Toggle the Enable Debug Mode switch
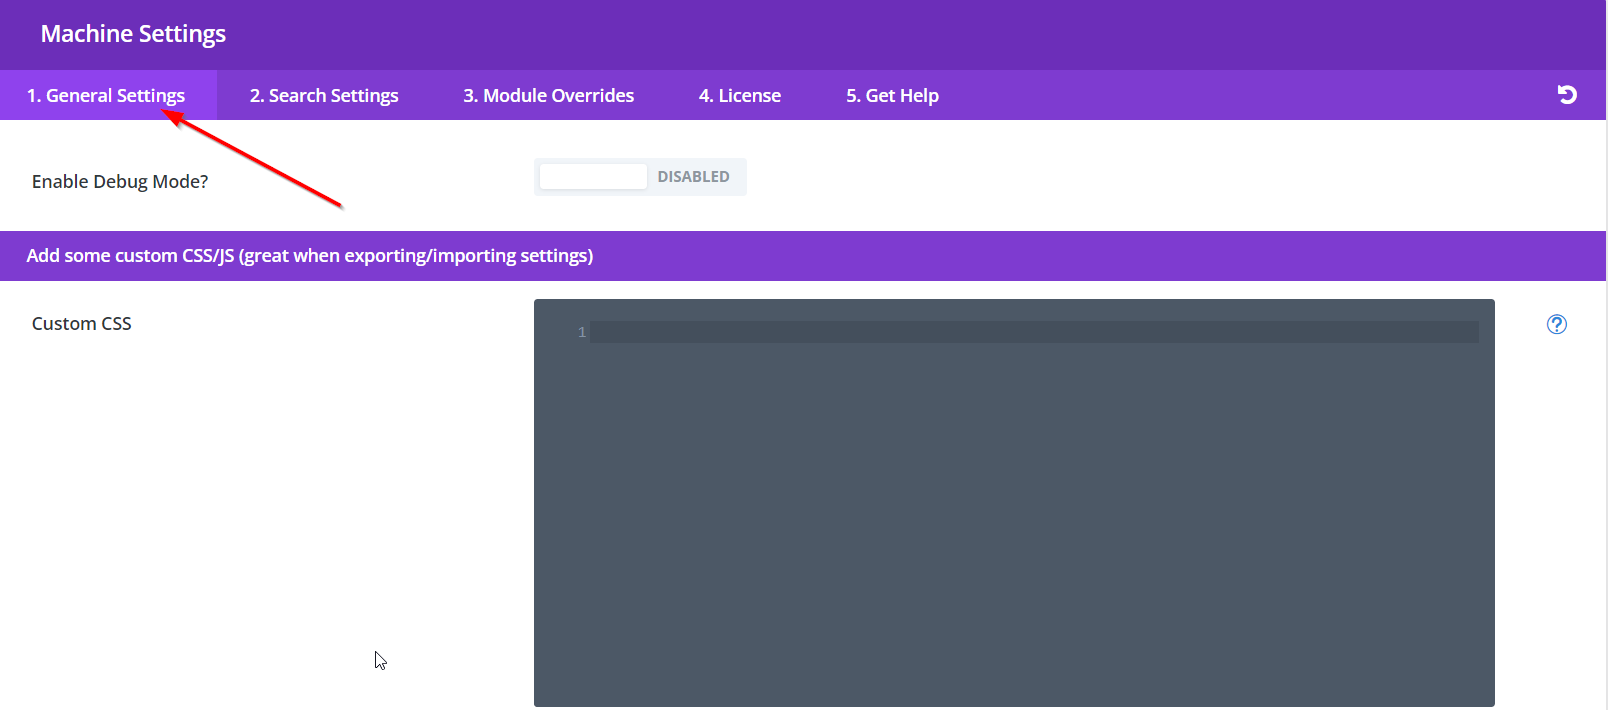 tap(640, 177)
